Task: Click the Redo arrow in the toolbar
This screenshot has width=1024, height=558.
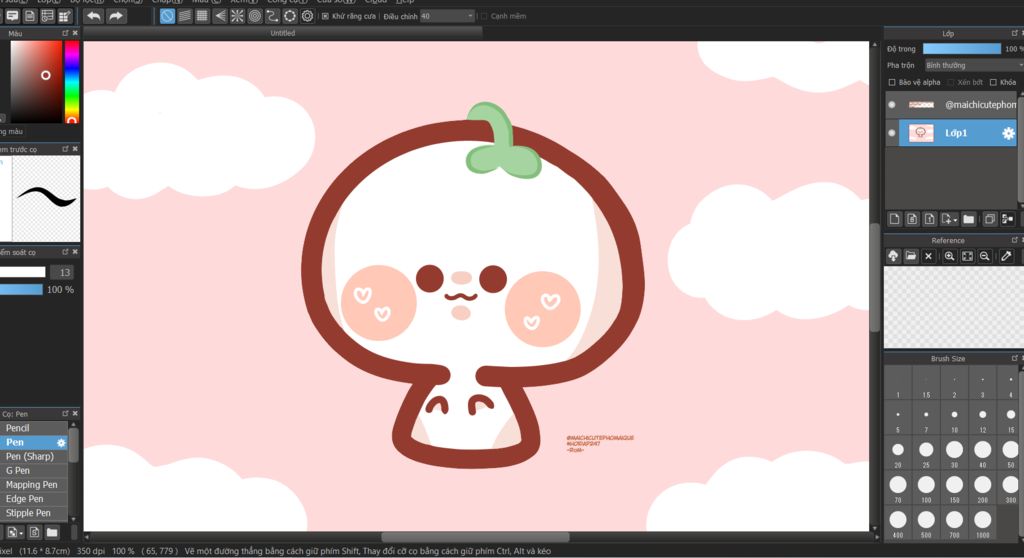Action: 116,16
